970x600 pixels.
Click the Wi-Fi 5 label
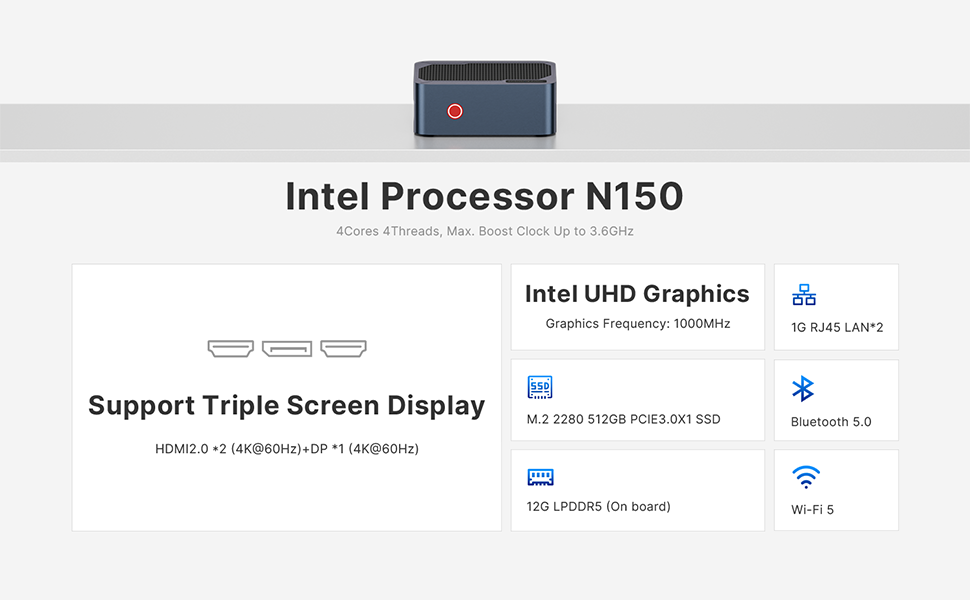[812, 510]
